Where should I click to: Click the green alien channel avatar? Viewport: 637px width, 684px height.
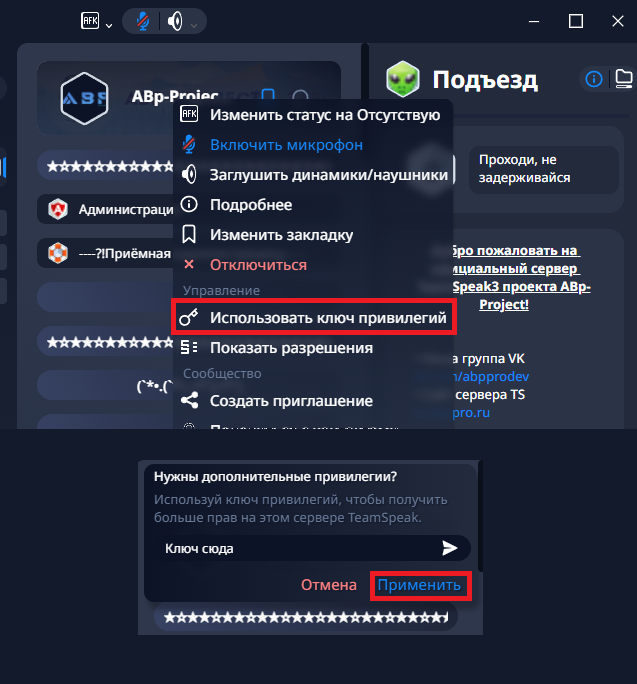[403, 79]
